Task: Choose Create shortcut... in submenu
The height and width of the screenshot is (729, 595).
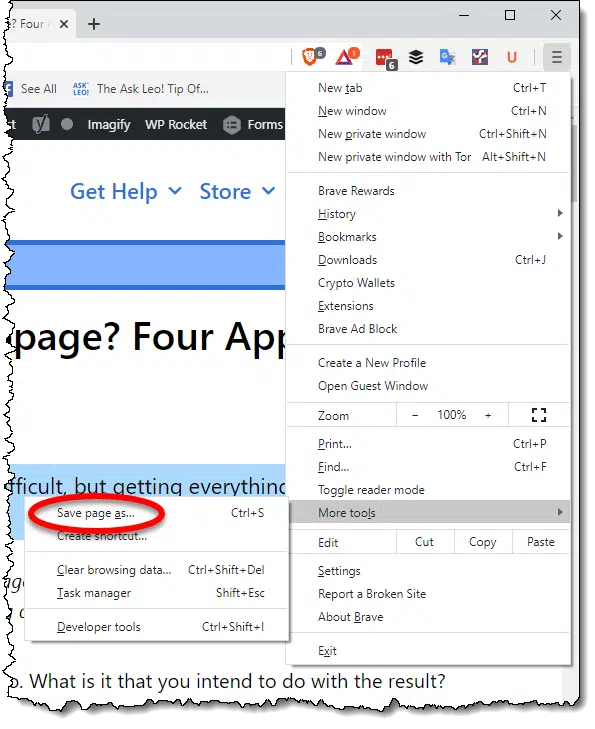Action: coord(157,536)
